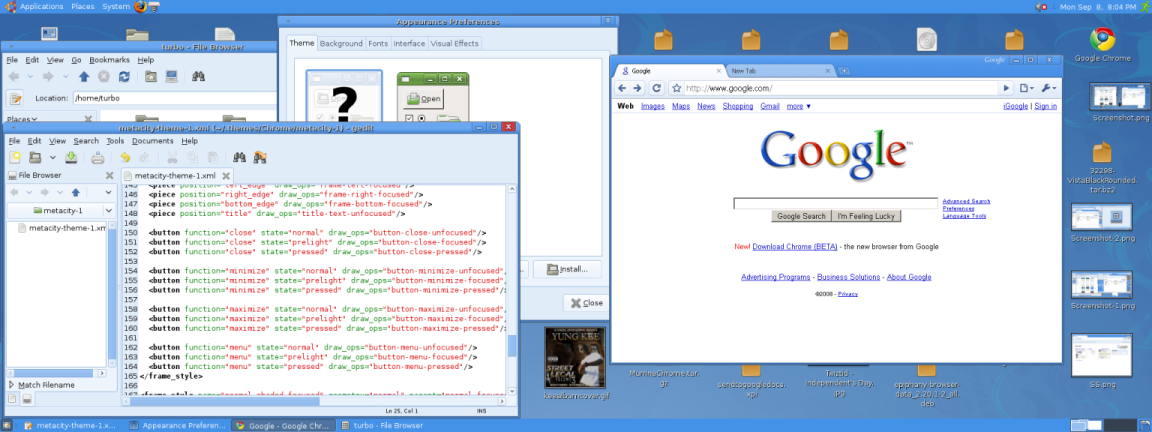Open Places dropdown in File Browser sidebar

coord(23,119)
